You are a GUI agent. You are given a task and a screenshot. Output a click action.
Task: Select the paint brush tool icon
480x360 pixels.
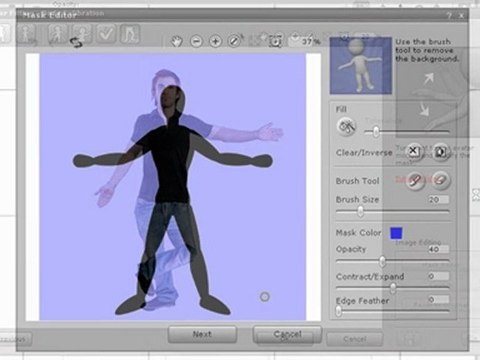click(x=415, y=180)
